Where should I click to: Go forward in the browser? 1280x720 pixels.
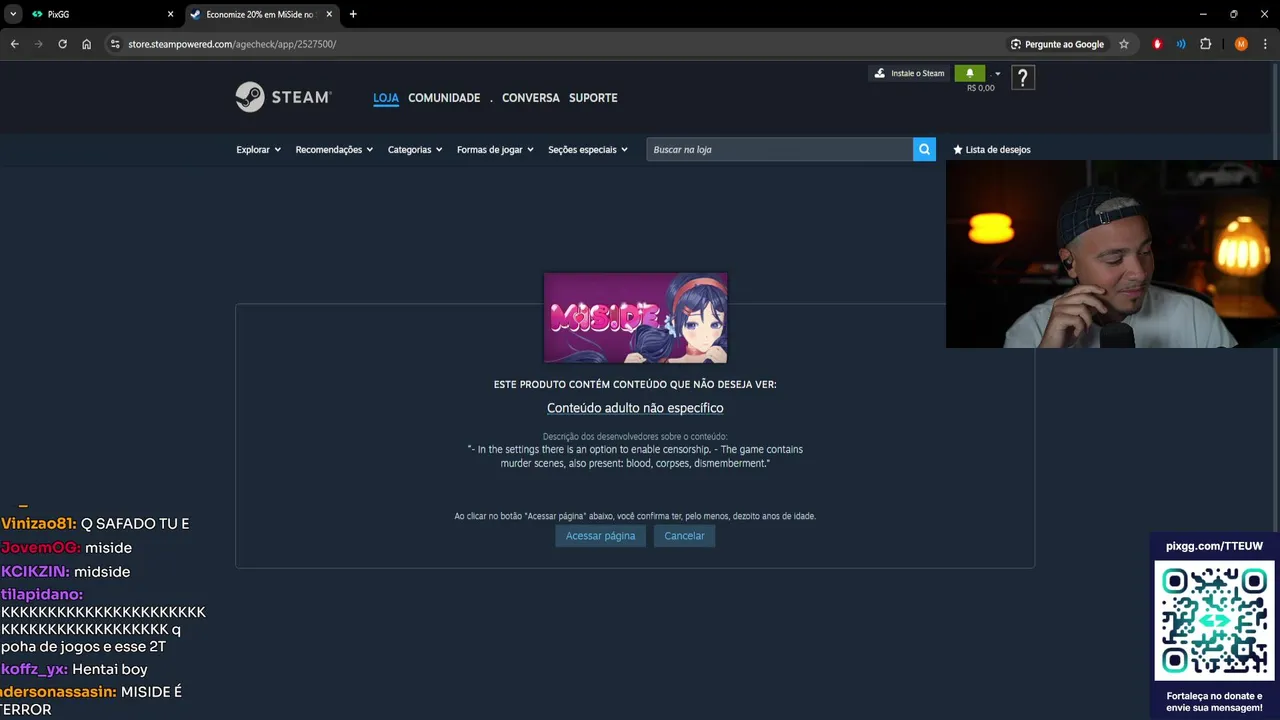tap(38, 44)
